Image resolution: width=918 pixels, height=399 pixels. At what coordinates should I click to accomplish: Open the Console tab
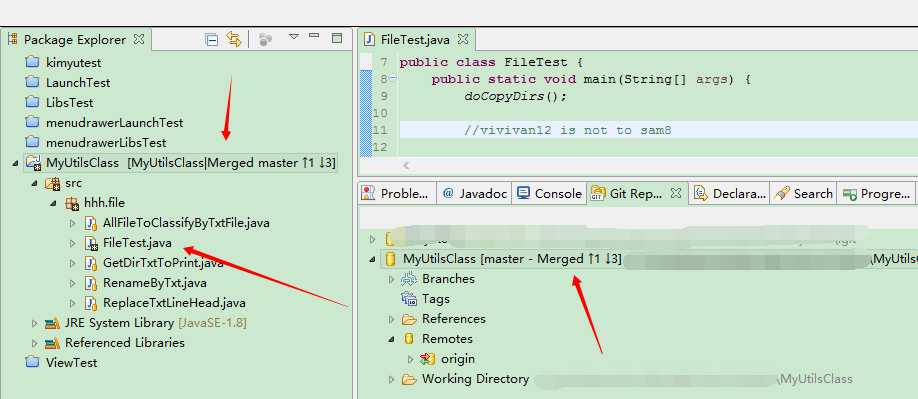tap(550, 193)
